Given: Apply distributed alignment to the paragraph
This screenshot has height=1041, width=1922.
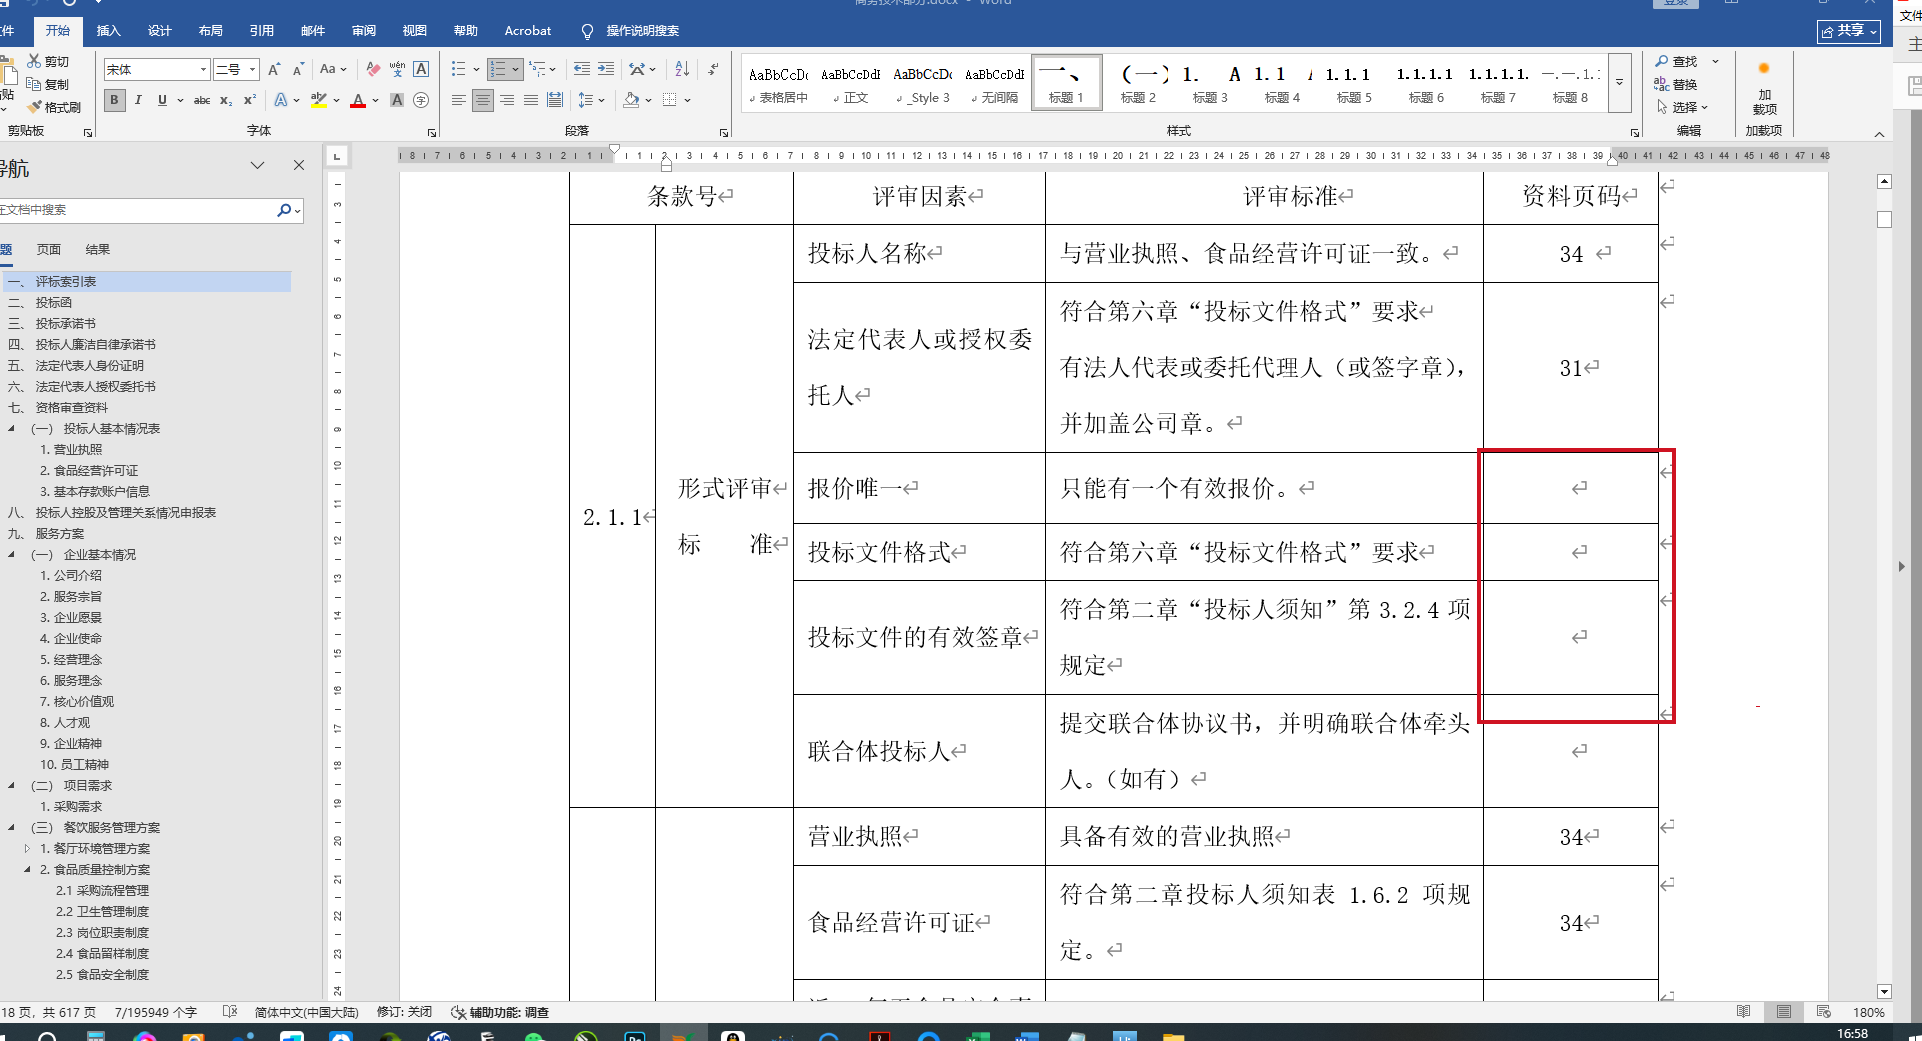Looking at the screenshot, I should [555, 100].
